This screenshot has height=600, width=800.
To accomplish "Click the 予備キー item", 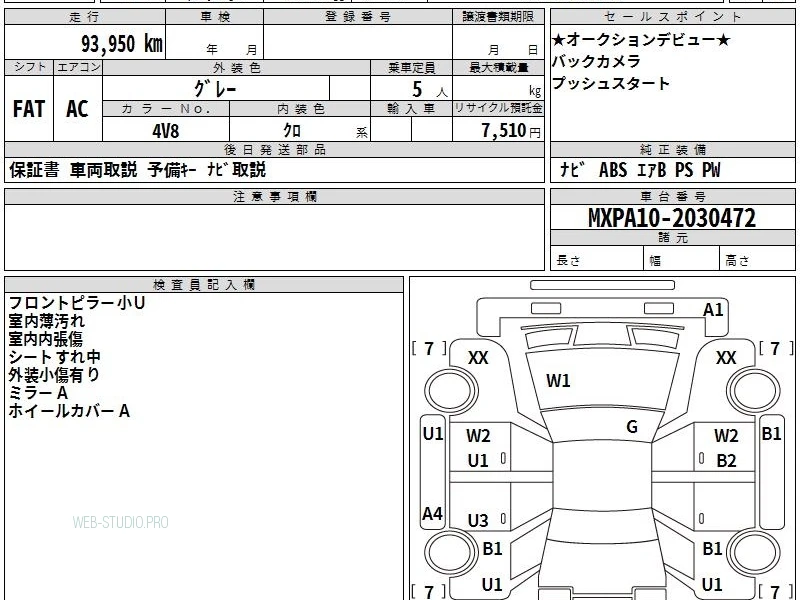I will (172, 170).
